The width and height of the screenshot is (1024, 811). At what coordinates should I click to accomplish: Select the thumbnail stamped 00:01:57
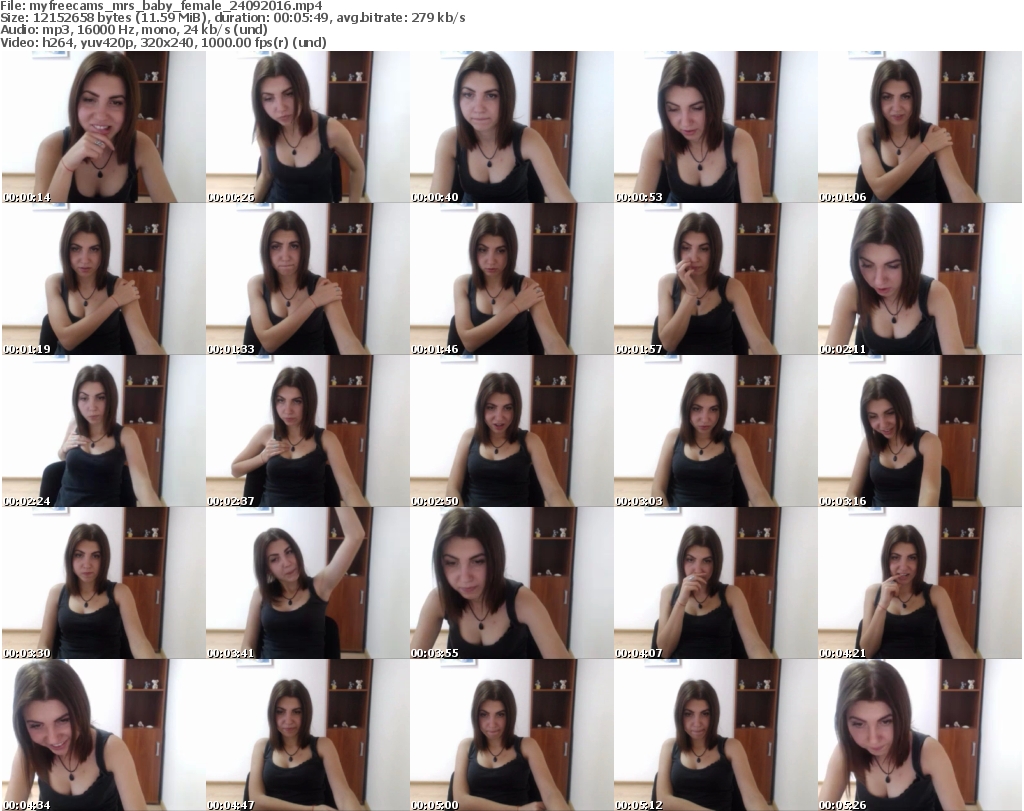[x=715, y=280]
